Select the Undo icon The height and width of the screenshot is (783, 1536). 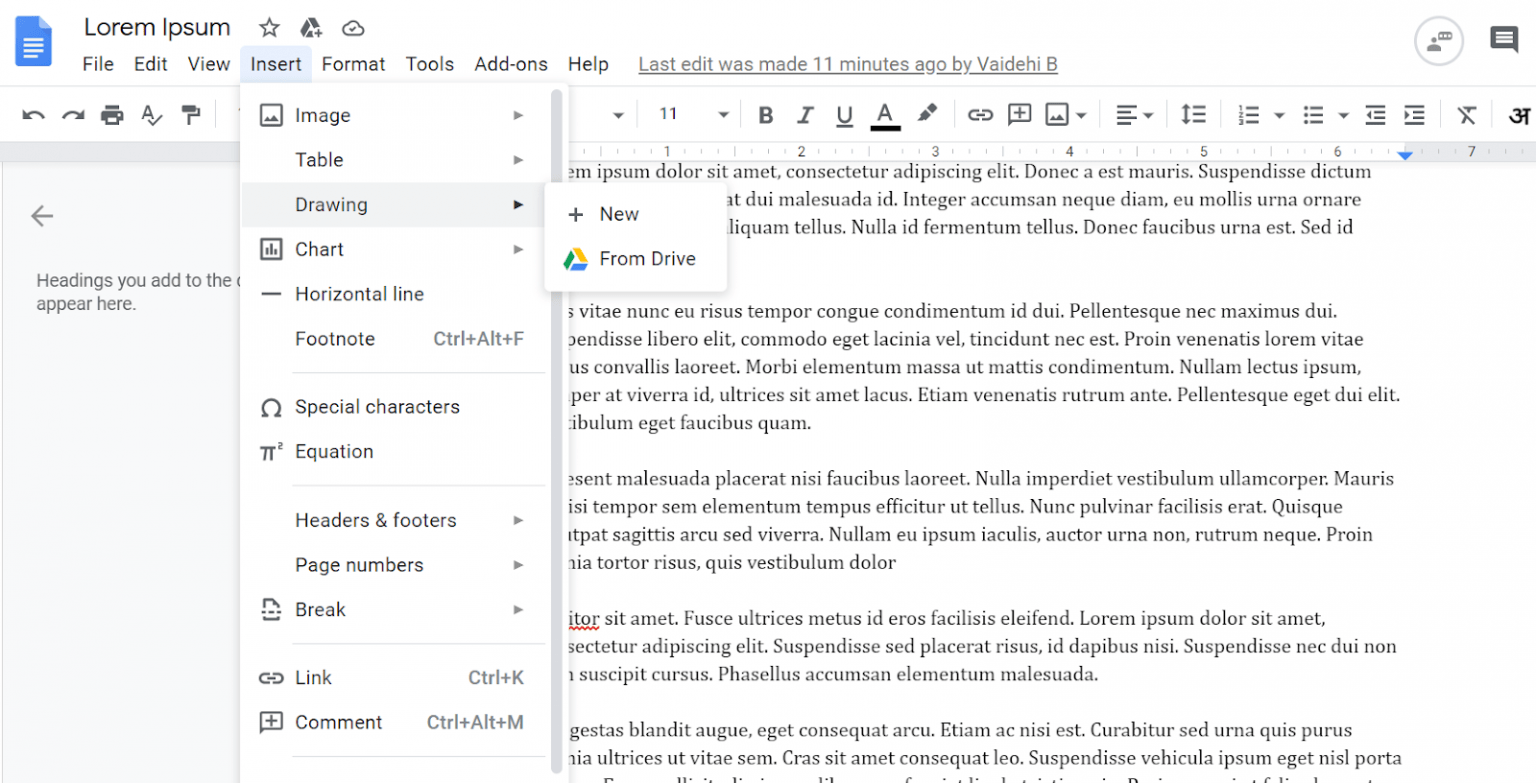click(33, 114)
